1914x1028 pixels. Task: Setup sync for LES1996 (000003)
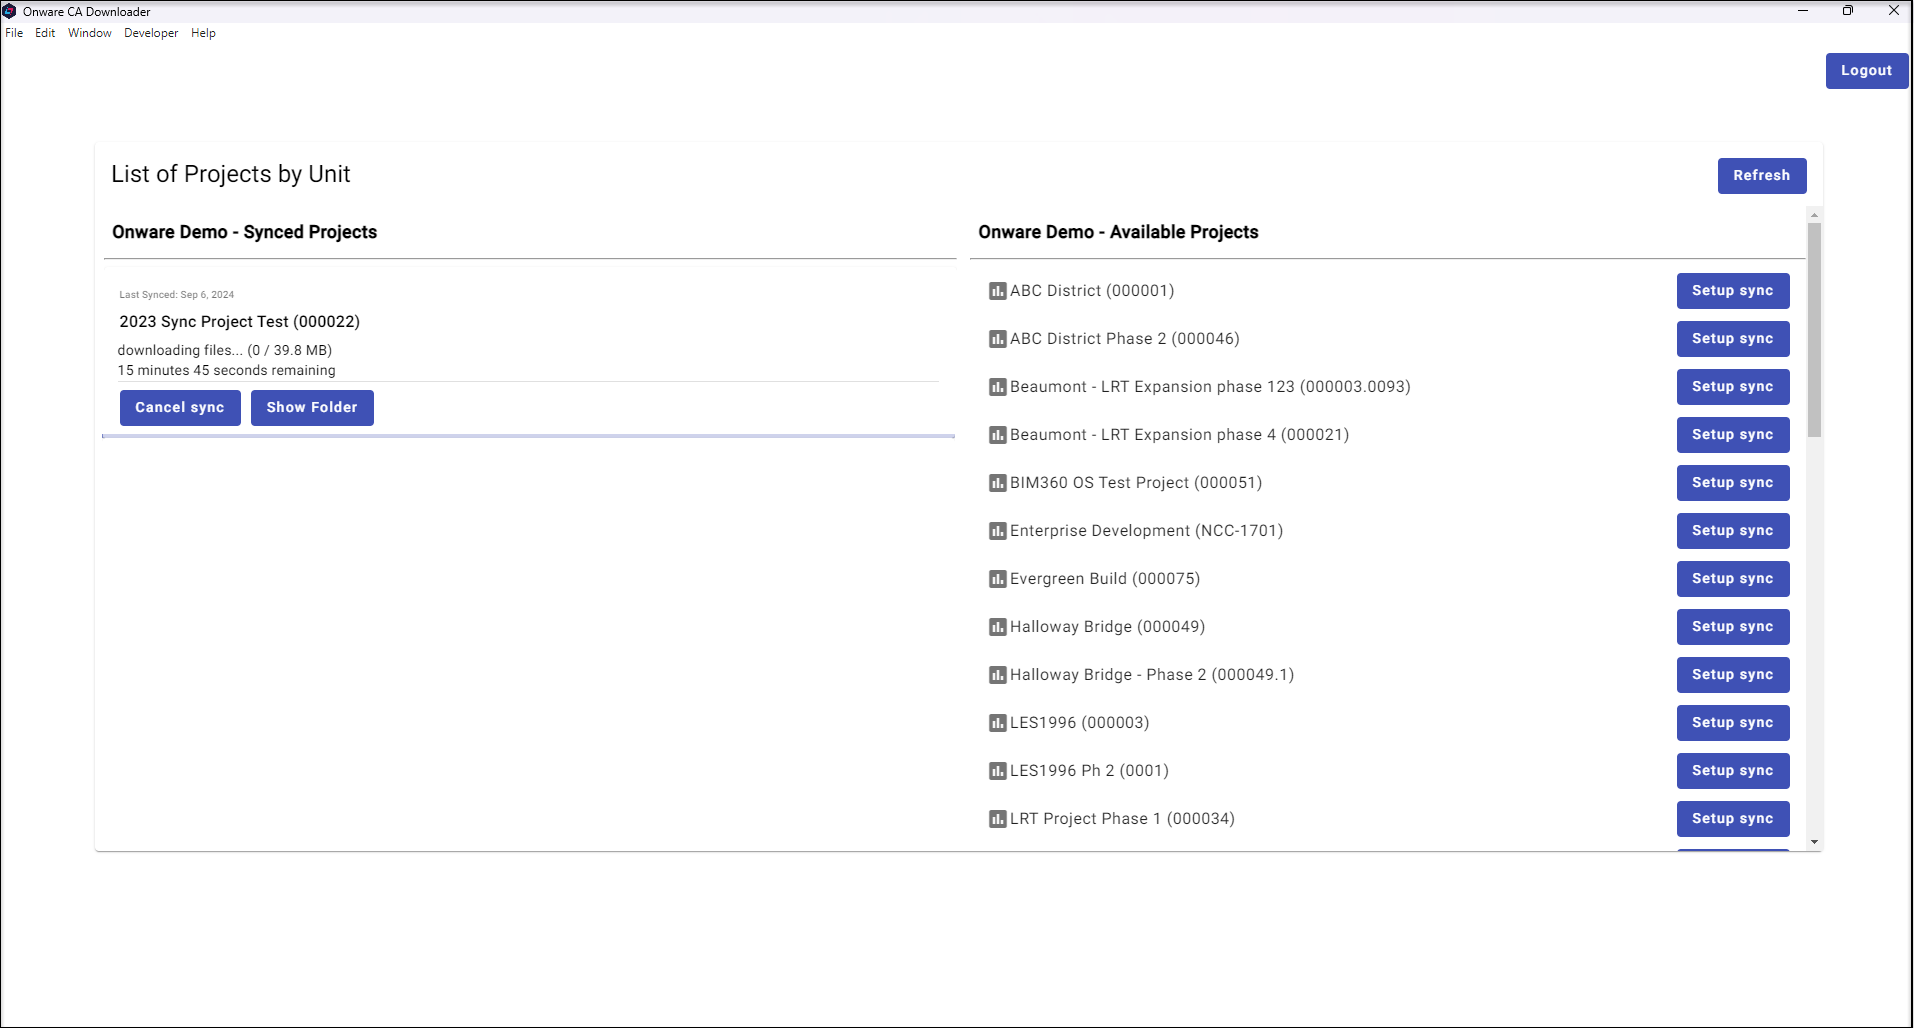1732,723
